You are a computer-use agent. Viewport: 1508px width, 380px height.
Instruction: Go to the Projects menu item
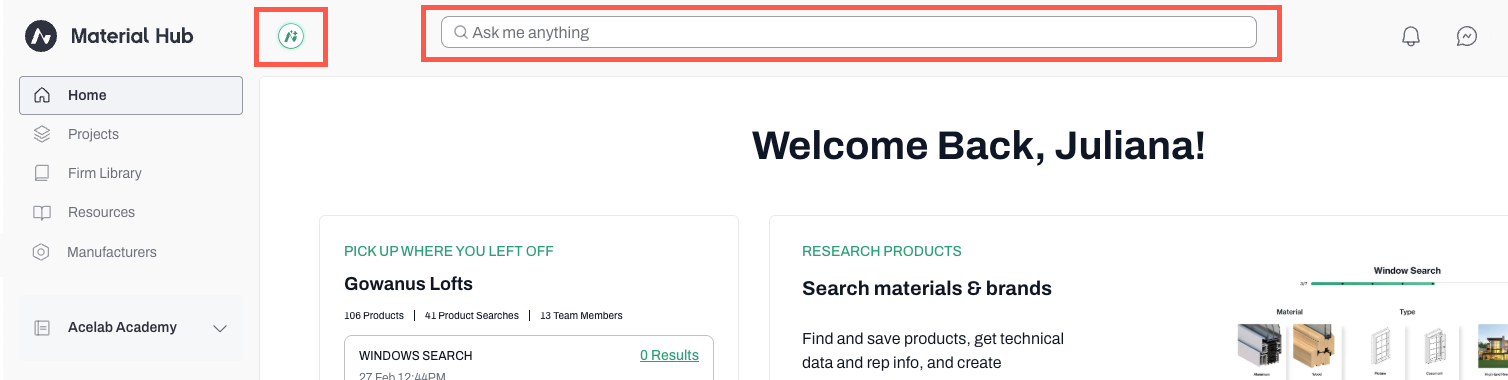[x=131, y=134]
